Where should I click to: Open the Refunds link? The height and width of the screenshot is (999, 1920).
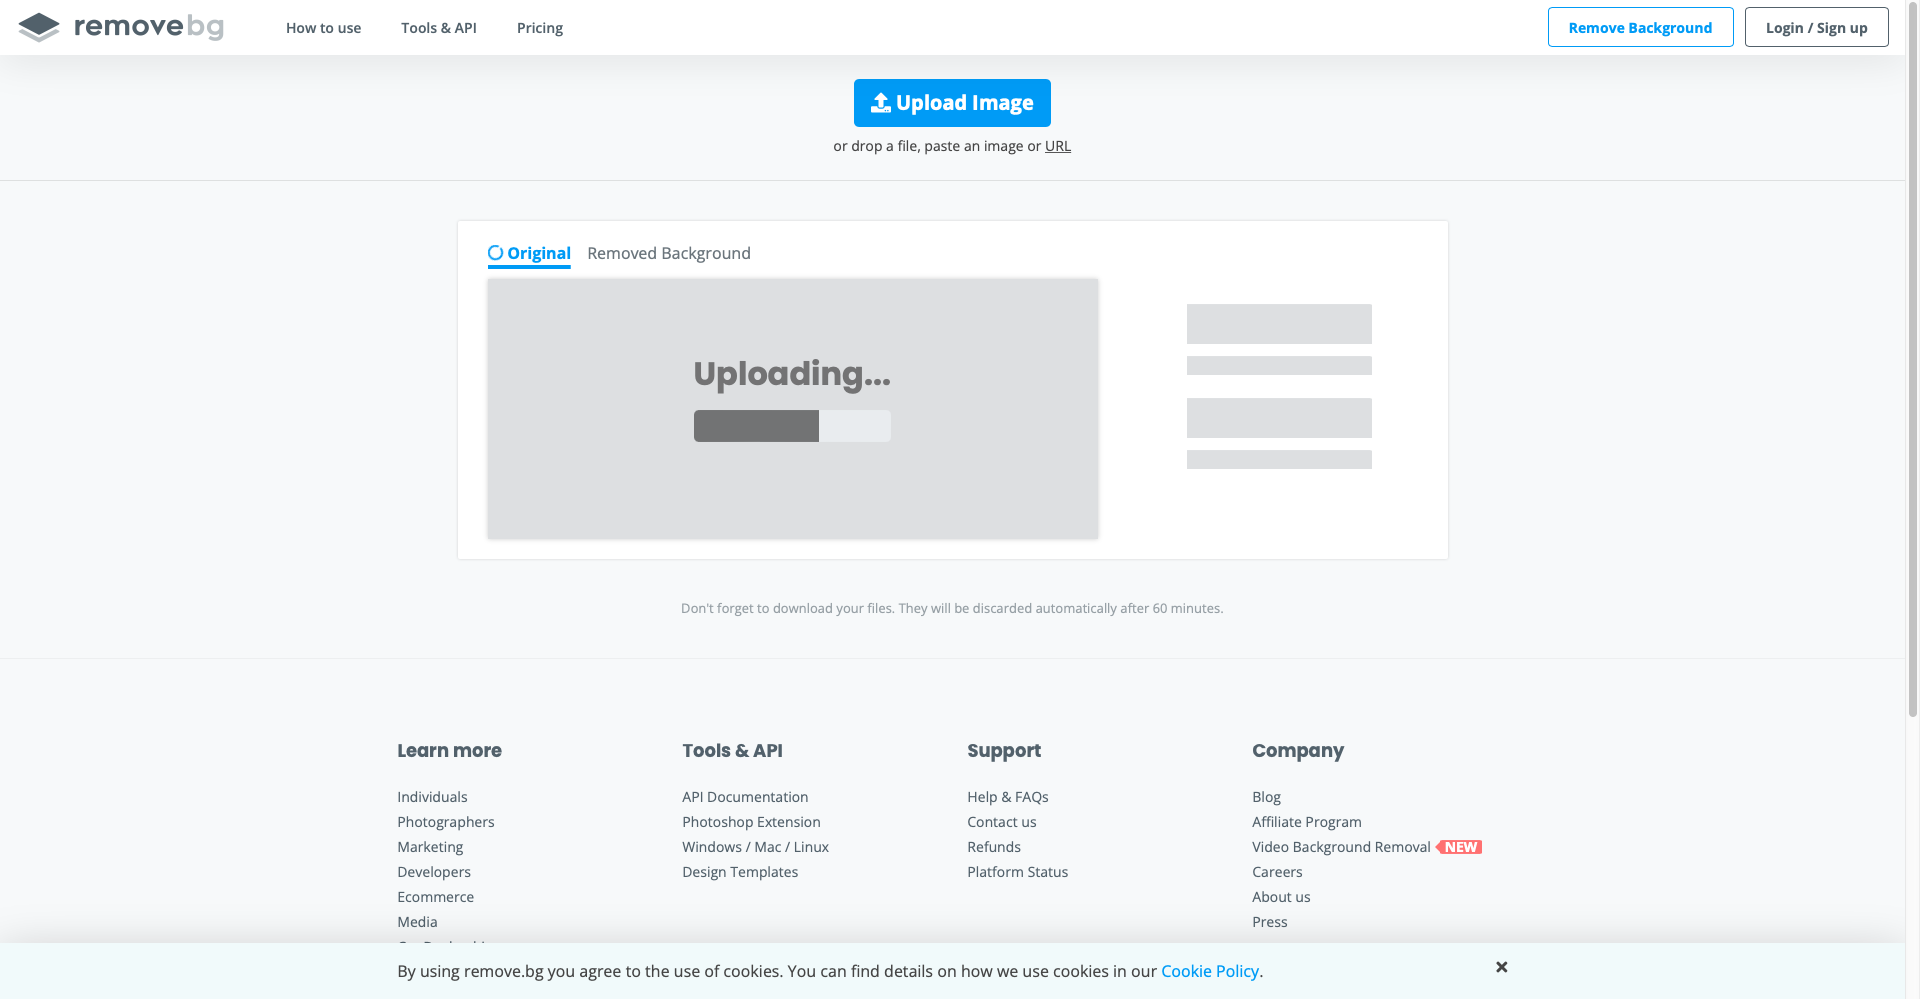pyautogui.click(x=994, y=847)
